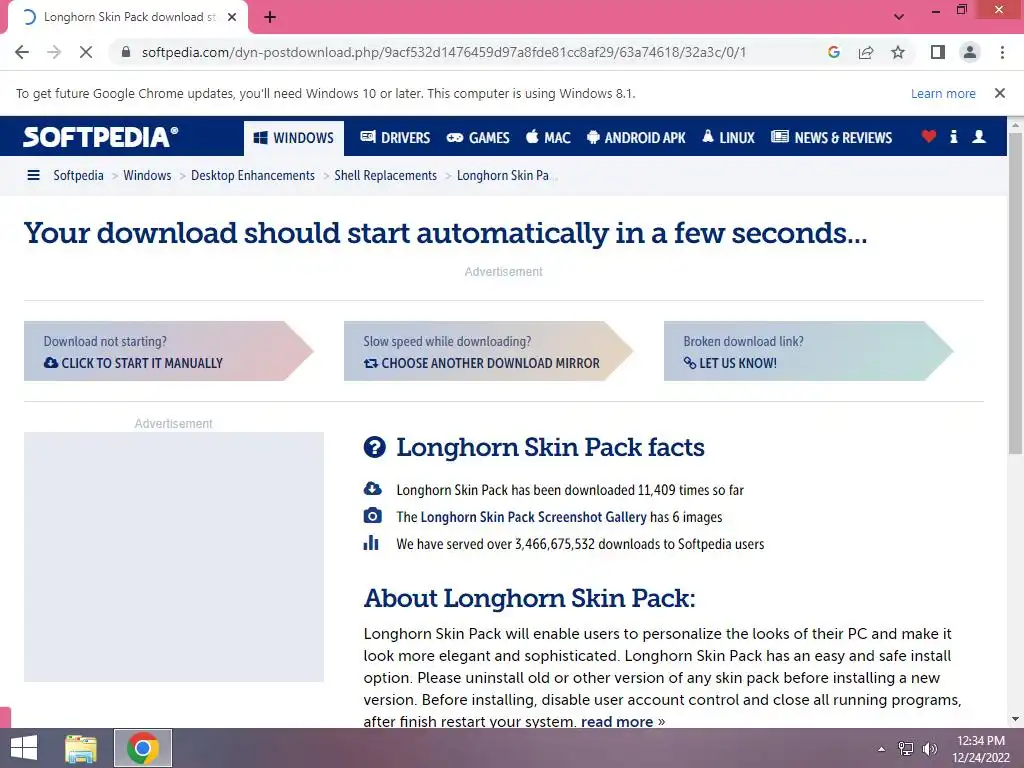1024x768 pixels.
Task: View site security lock info
Action: click(126, 52)
